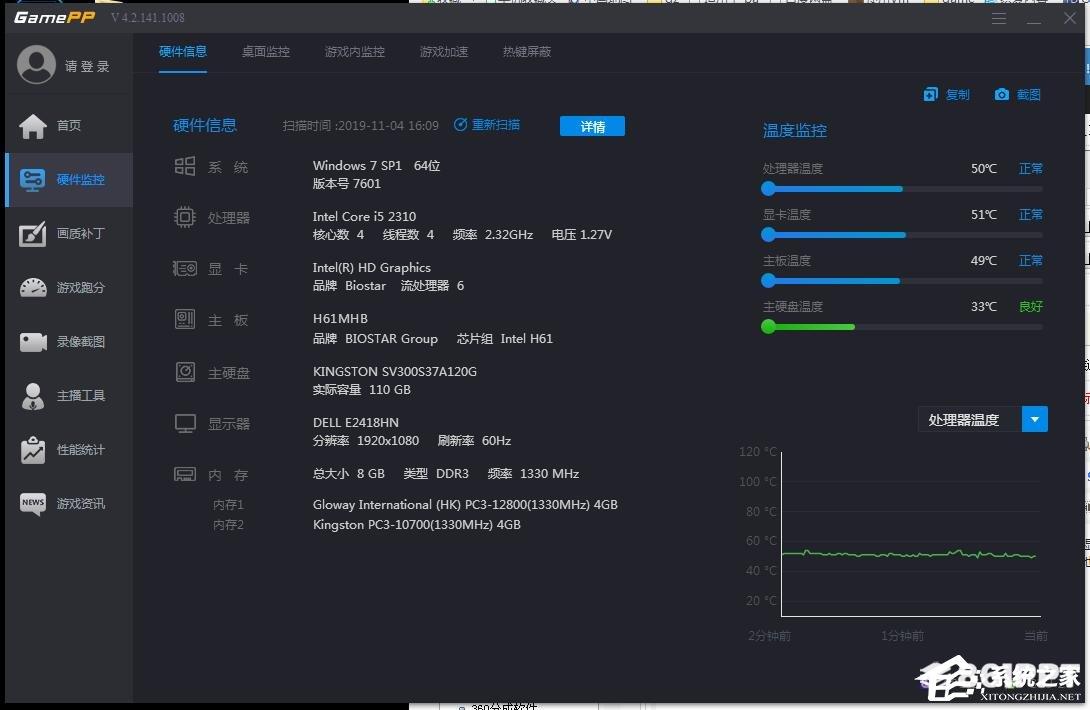1090x710 pixels.
Task: Click Intel Core i5 2310 text
Action: (x=364, y=216)
